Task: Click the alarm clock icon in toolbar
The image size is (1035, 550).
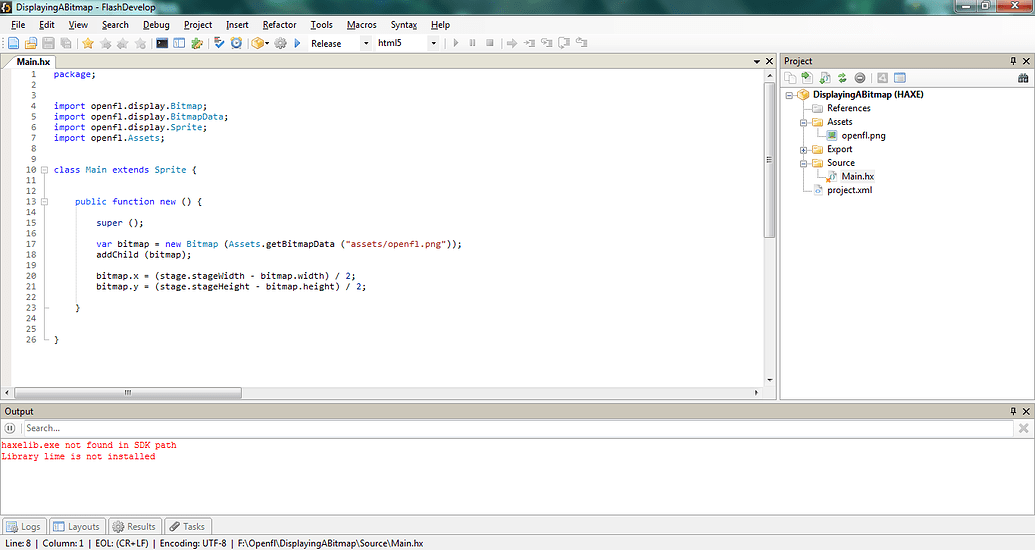Action: (236, 43)
